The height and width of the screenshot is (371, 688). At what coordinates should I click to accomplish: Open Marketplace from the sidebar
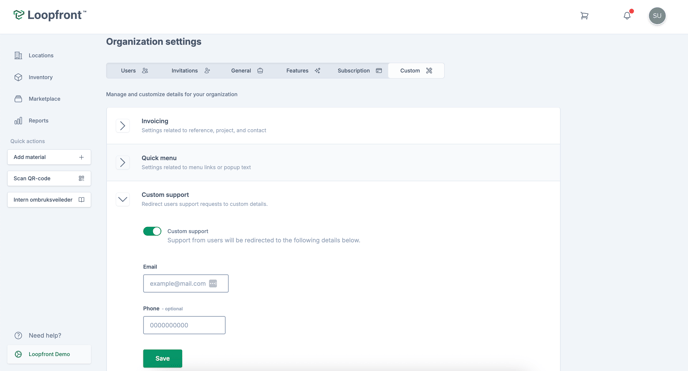pos(44,99)
